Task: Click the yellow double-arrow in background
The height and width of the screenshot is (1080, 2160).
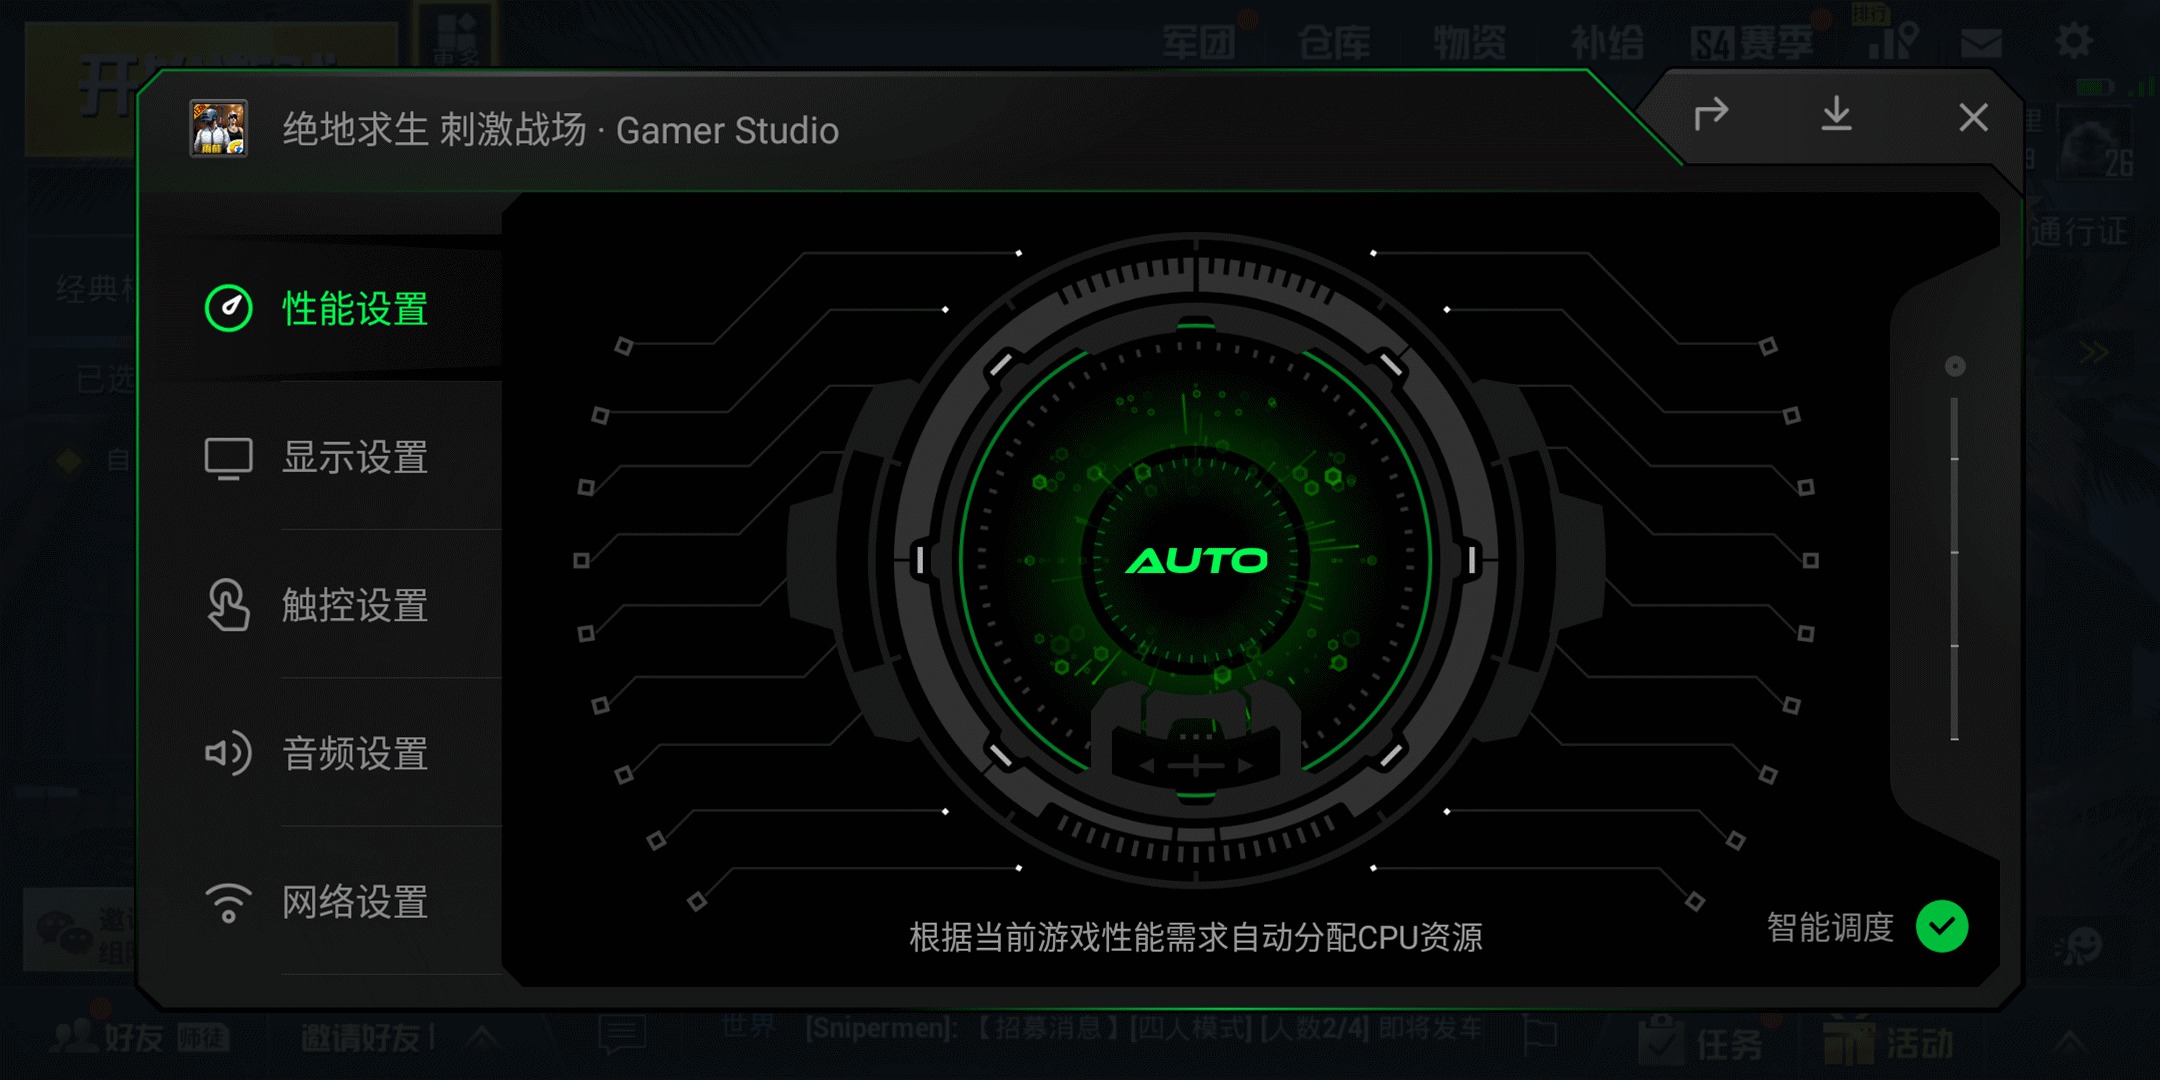Action: point(2093,352)
